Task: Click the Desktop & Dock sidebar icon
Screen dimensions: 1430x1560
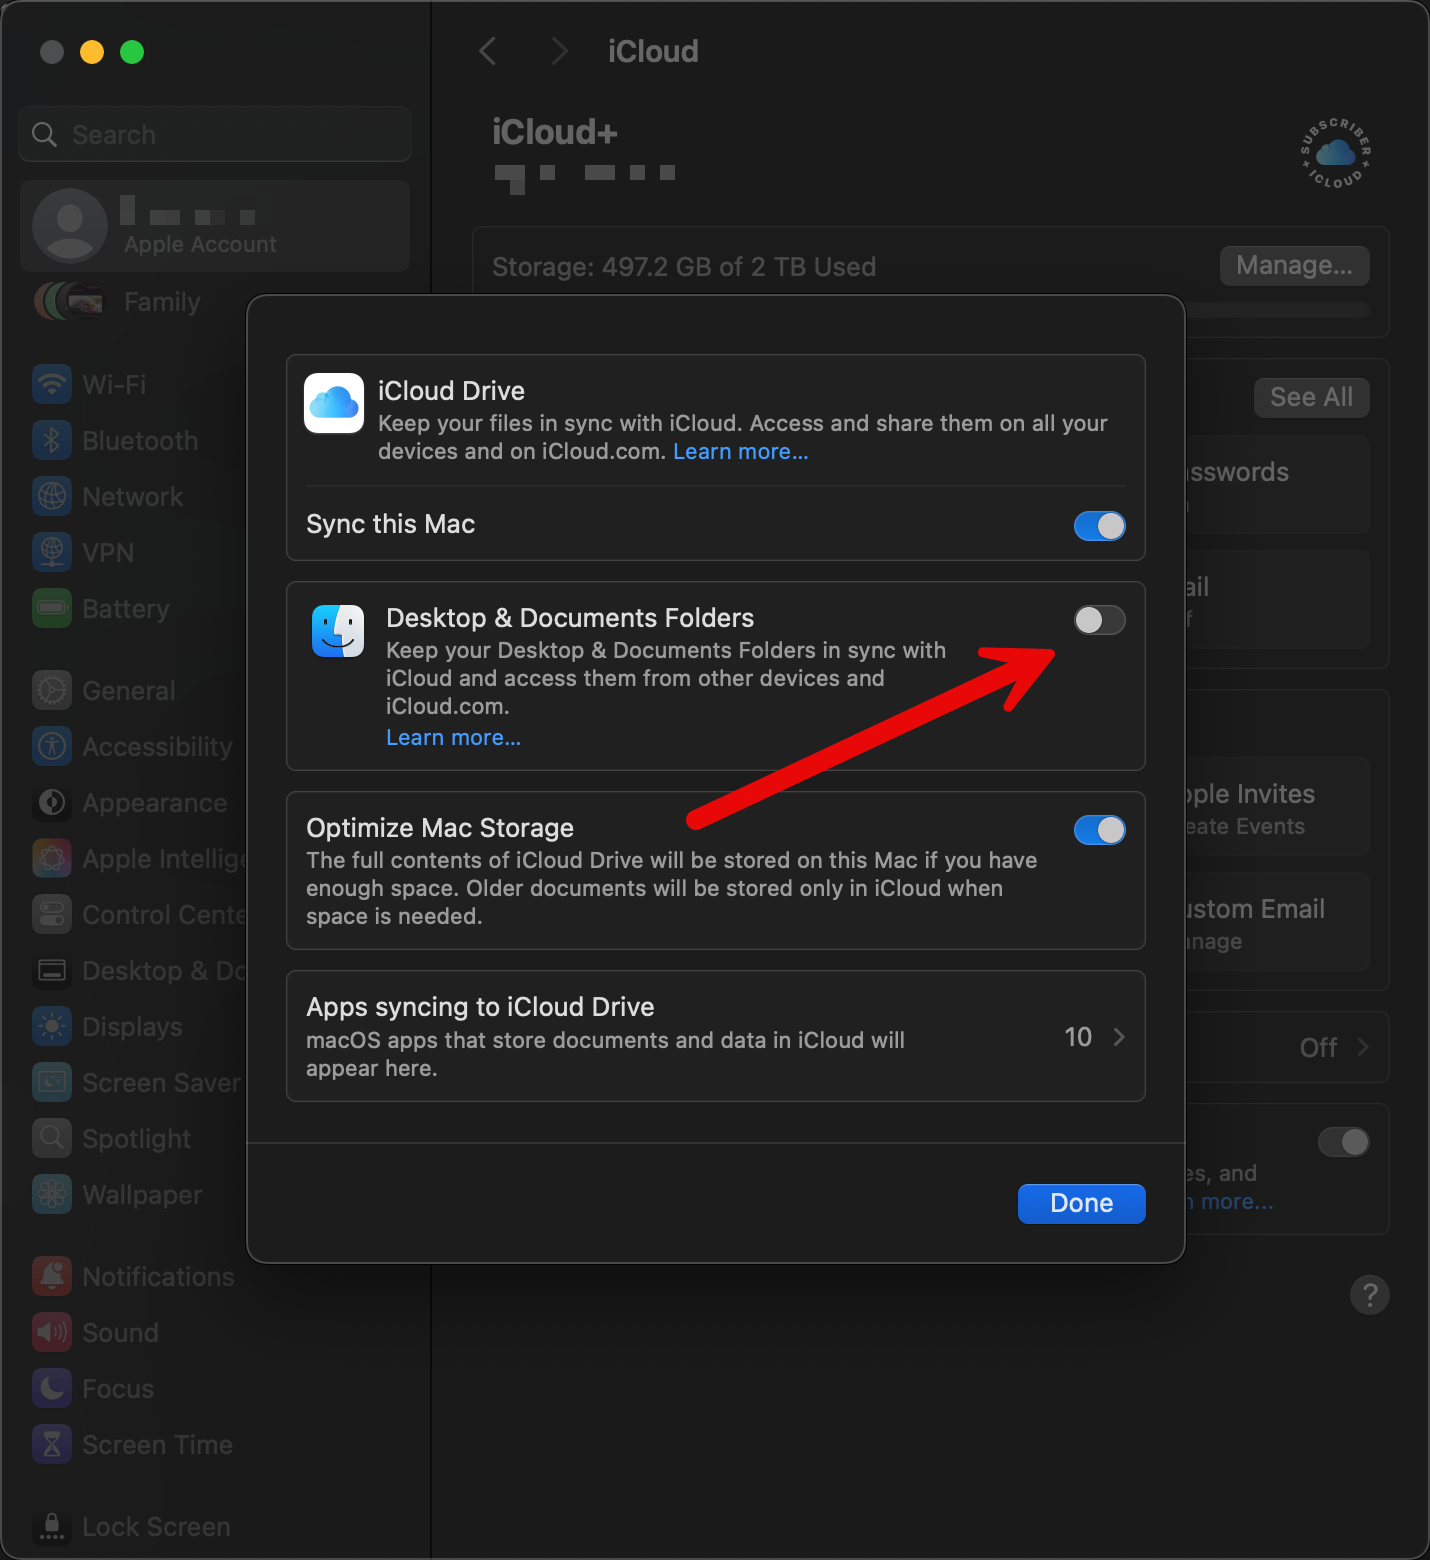Action: pos(52,970)
